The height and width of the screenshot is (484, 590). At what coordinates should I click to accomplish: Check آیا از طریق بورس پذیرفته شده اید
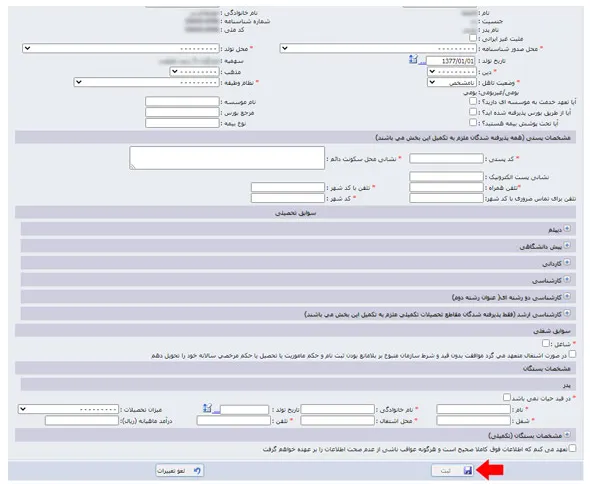pyautogui.click(x=473, y=112)
